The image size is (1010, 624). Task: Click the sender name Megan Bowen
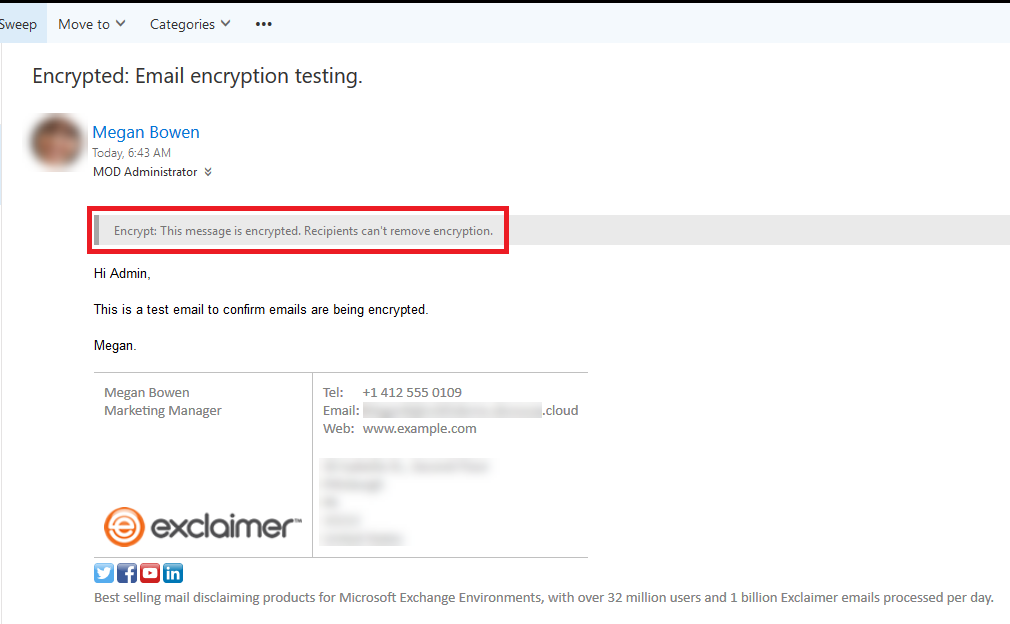point(146,132)
